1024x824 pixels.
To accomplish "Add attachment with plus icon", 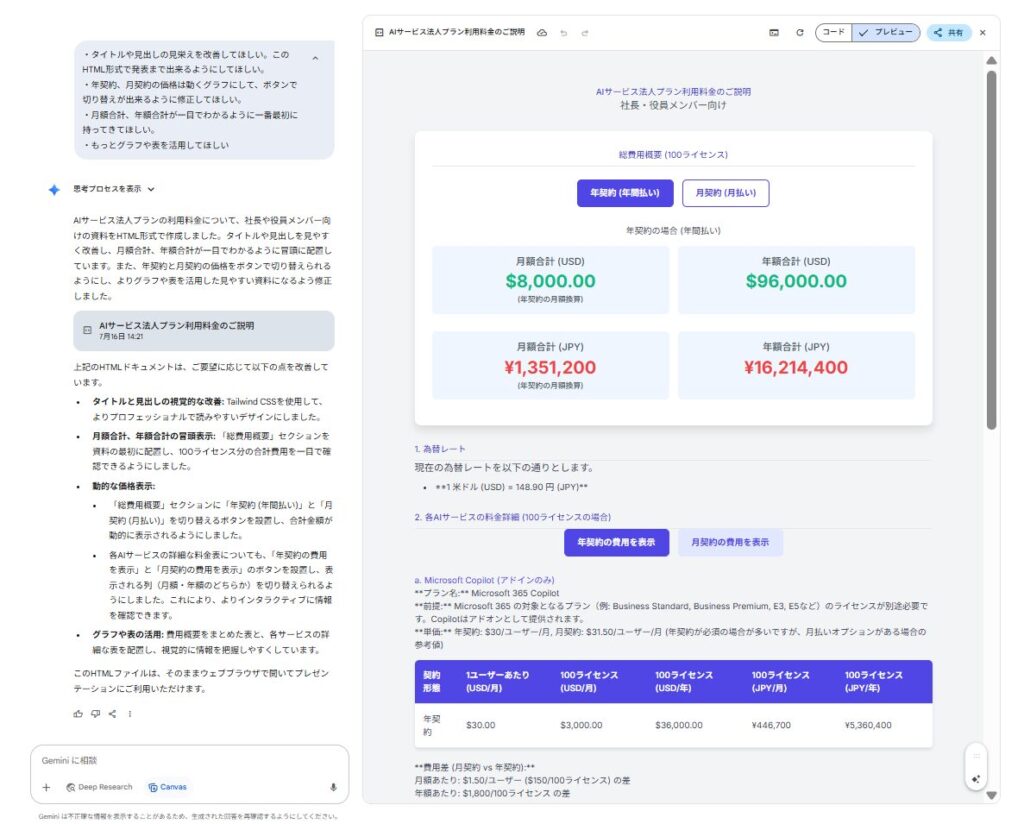I will 46,787.
